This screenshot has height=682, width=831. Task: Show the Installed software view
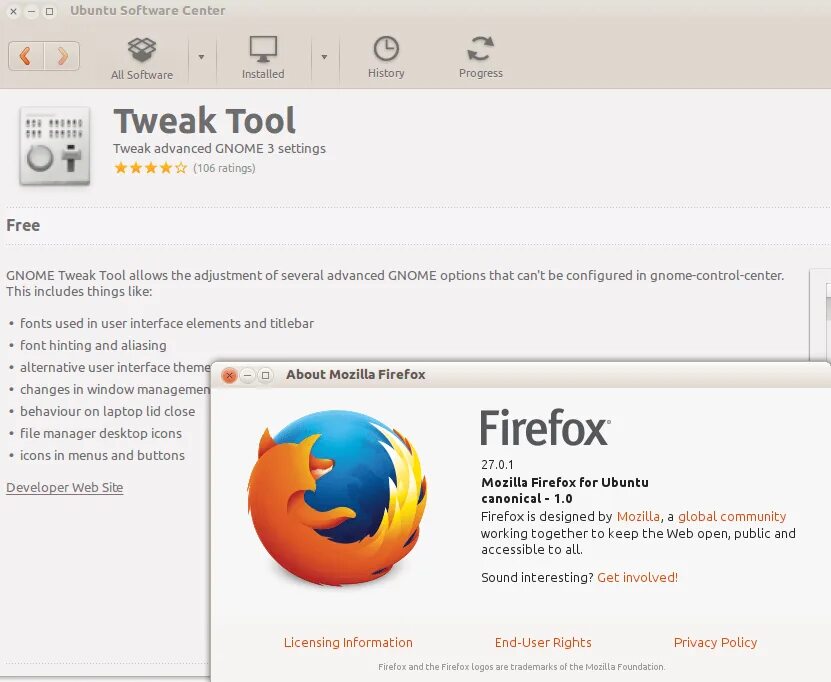(x=263, y=58)
